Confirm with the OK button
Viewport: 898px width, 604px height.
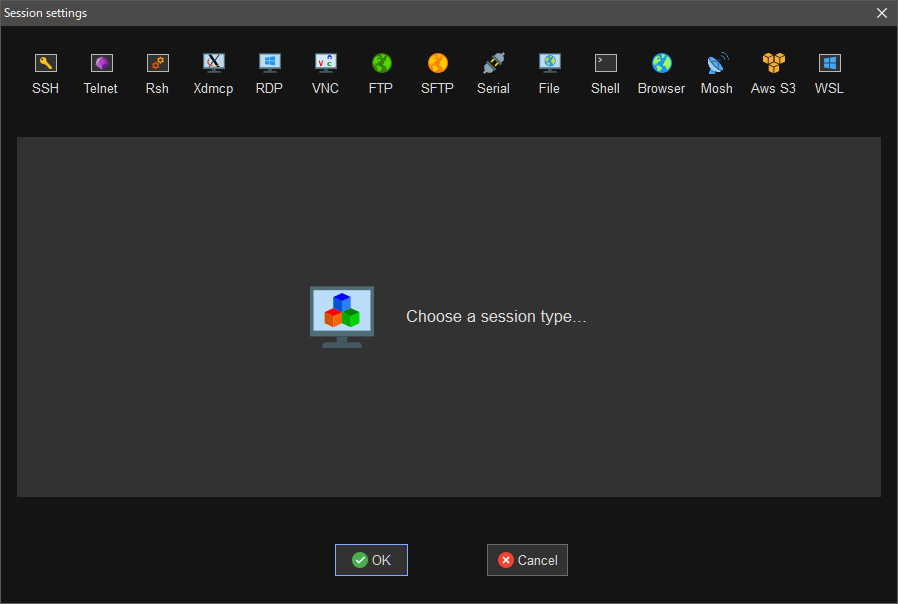point(371,560)
